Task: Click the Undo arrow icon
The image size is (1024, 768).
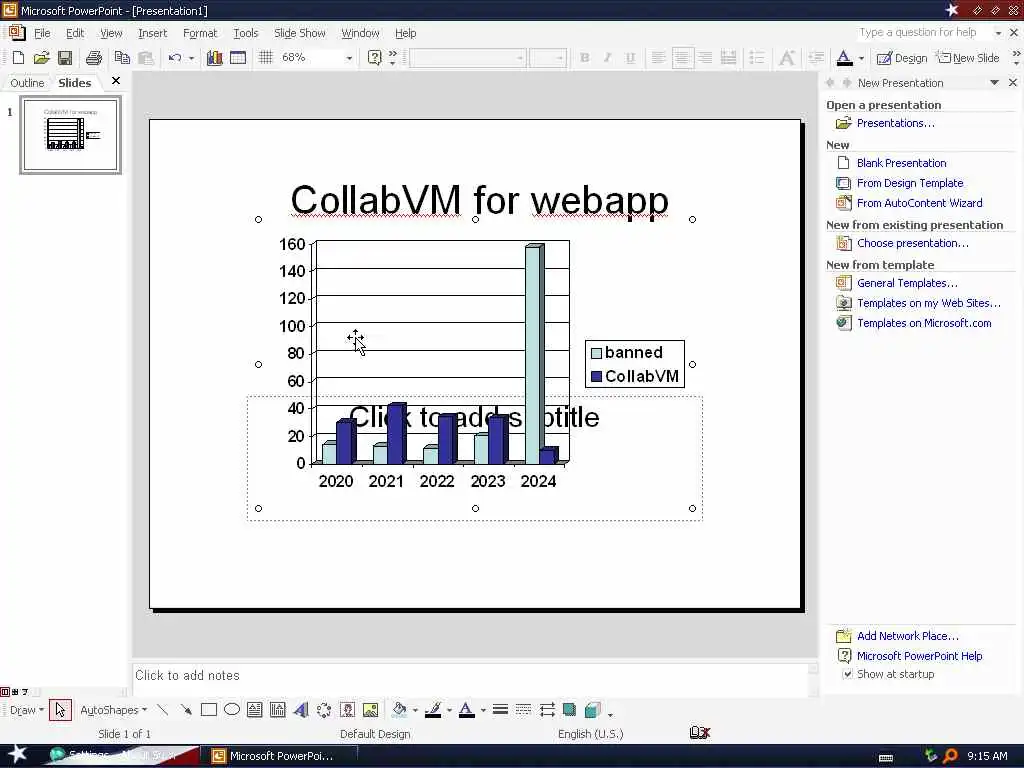Action: pos(174,58)
